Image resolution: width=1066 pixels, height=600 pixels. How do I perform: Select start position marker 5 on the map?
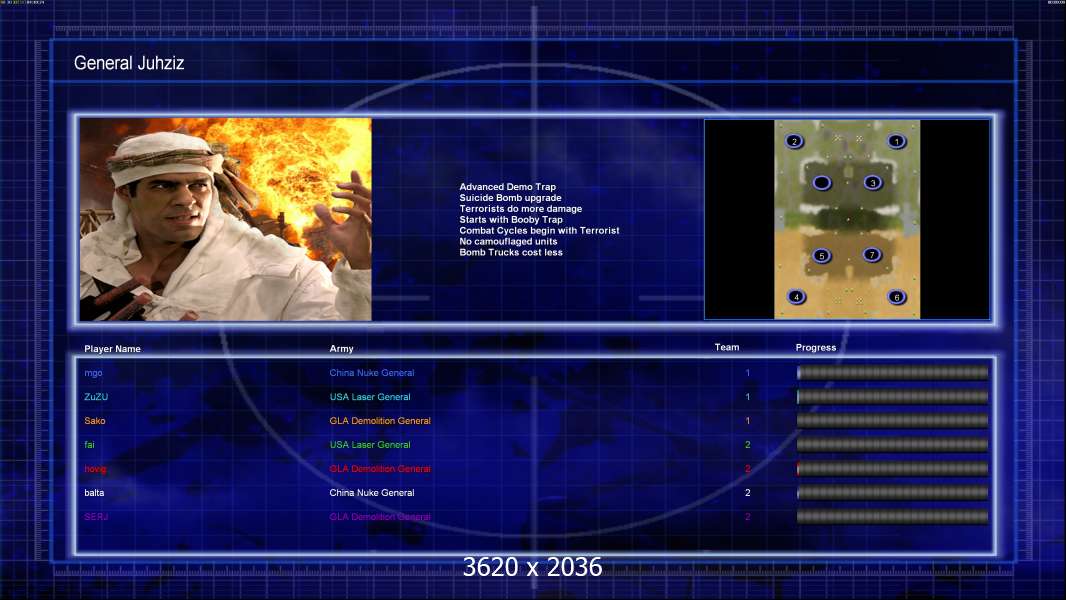(821, 256)
